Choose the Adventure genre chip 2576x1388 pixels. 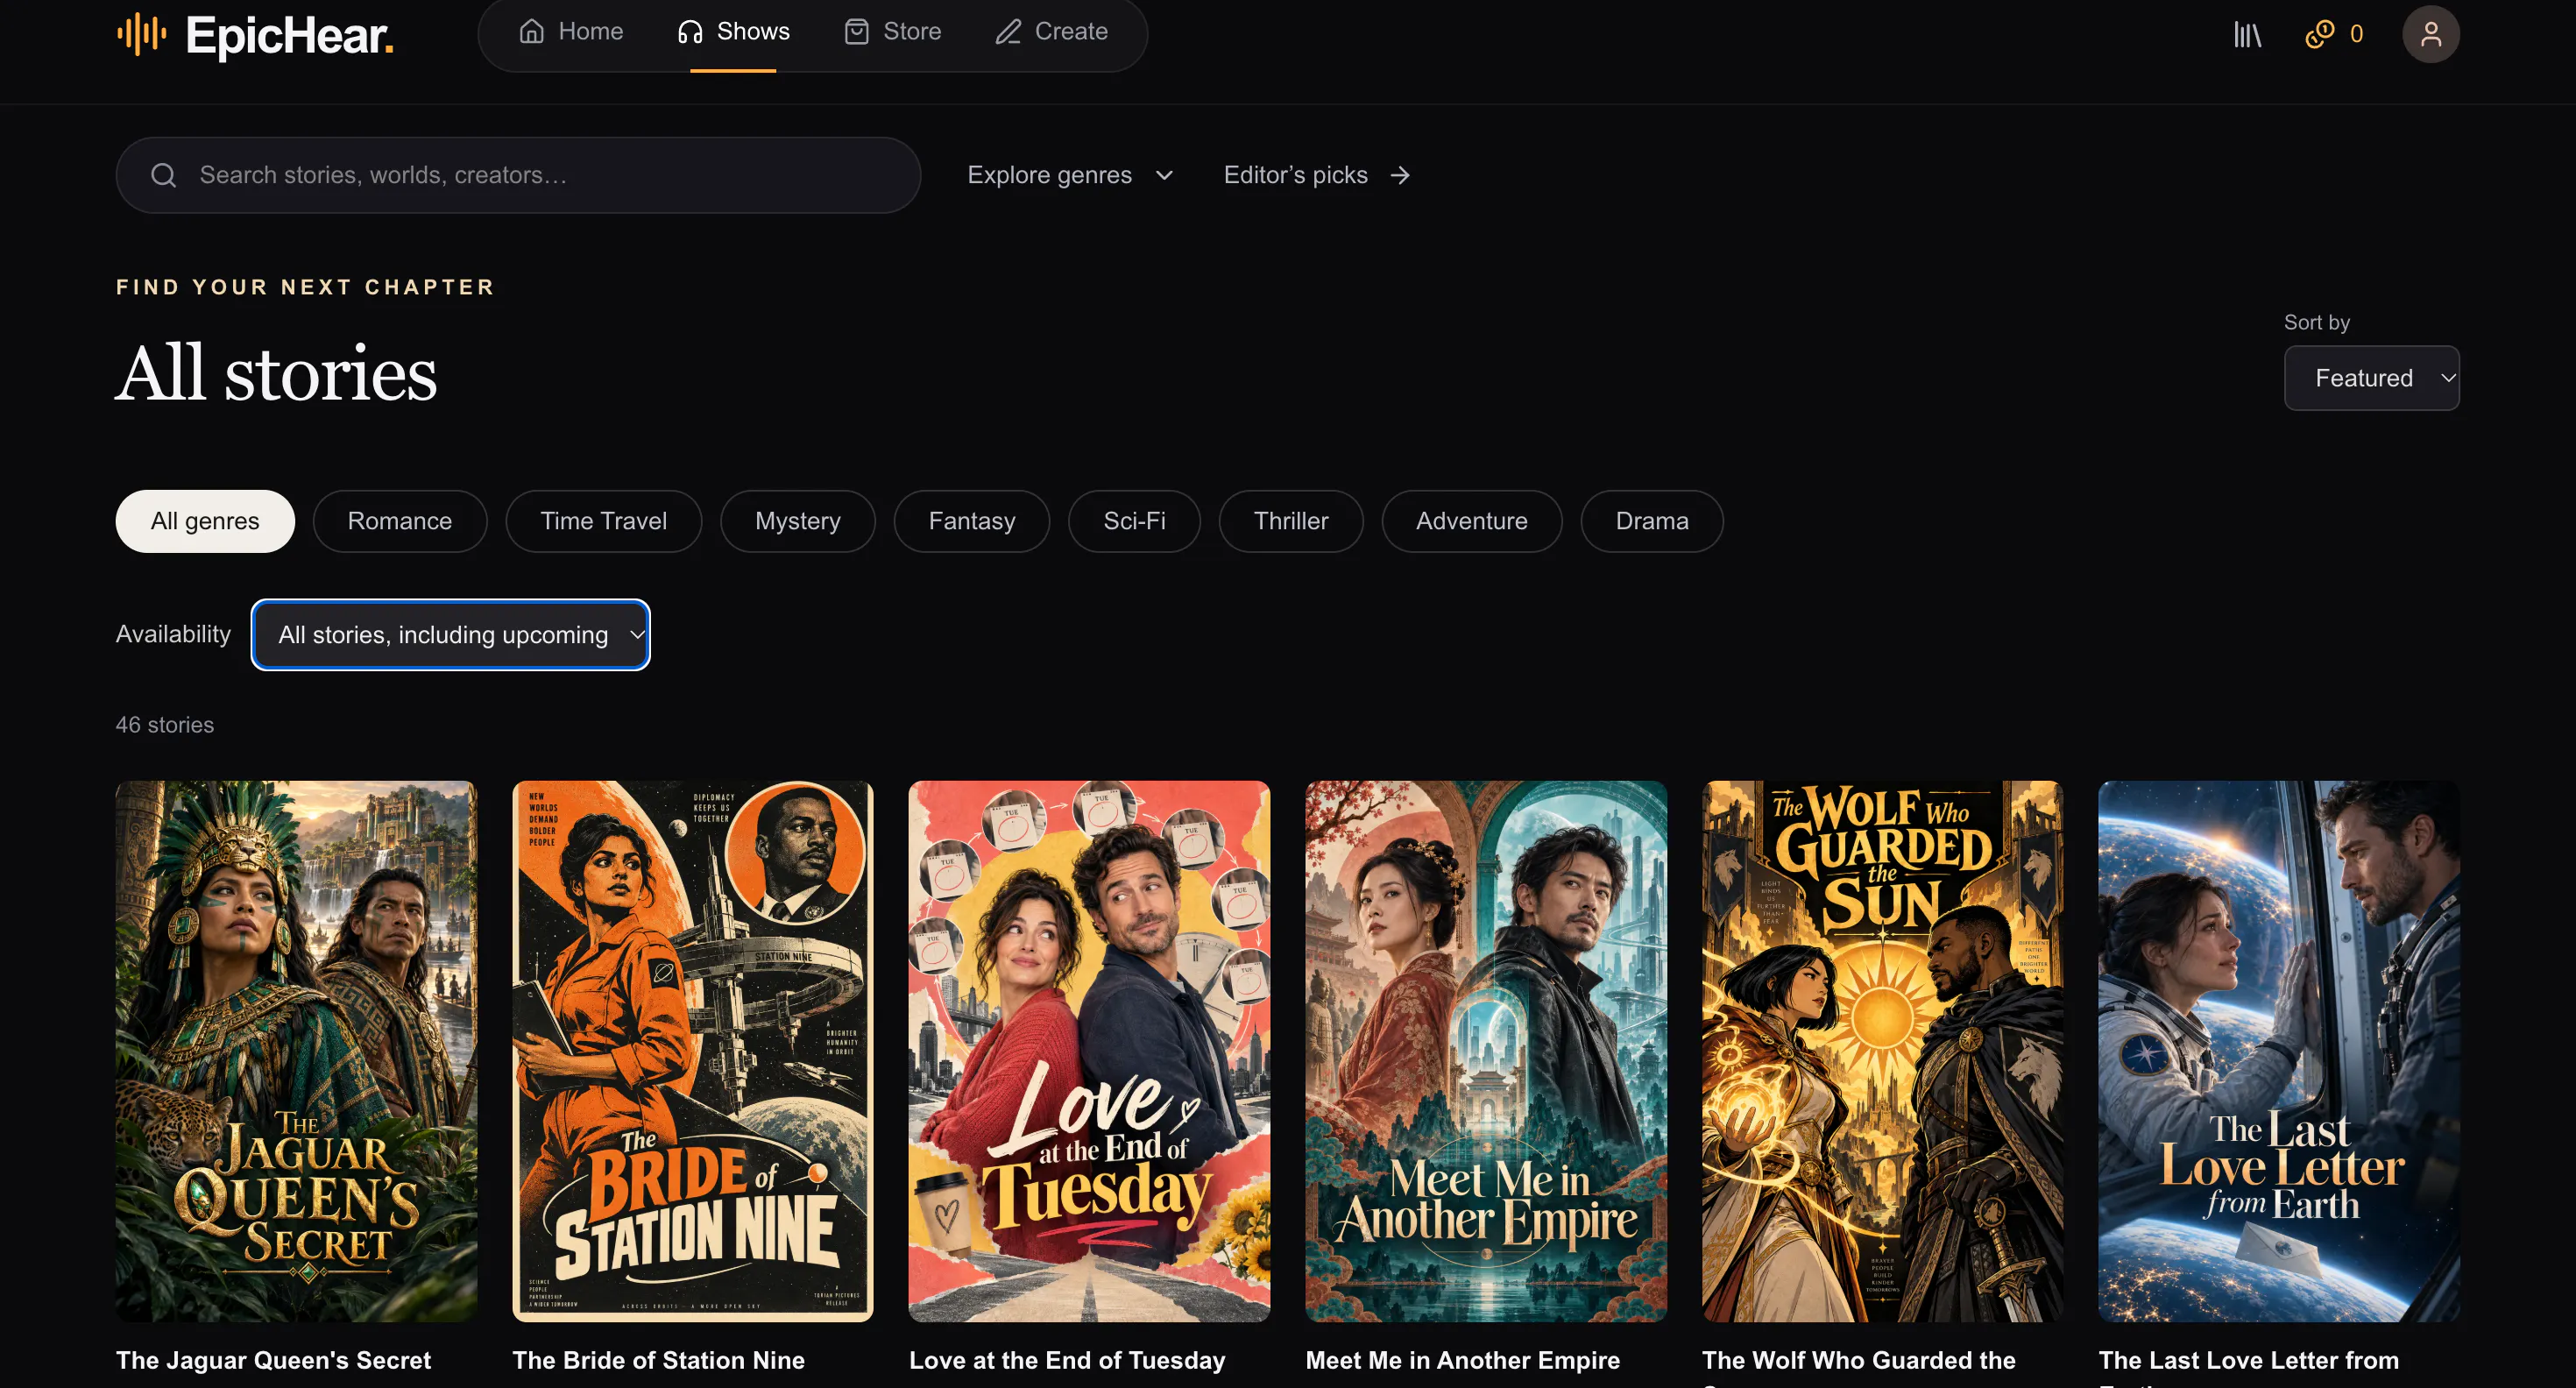click(1472, 521)
